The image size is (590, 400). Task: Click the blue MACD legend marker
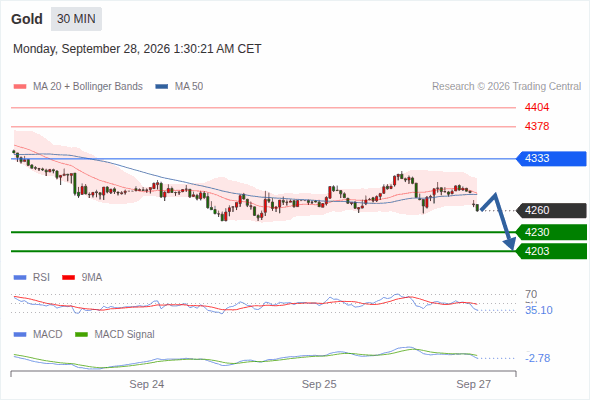20,334
